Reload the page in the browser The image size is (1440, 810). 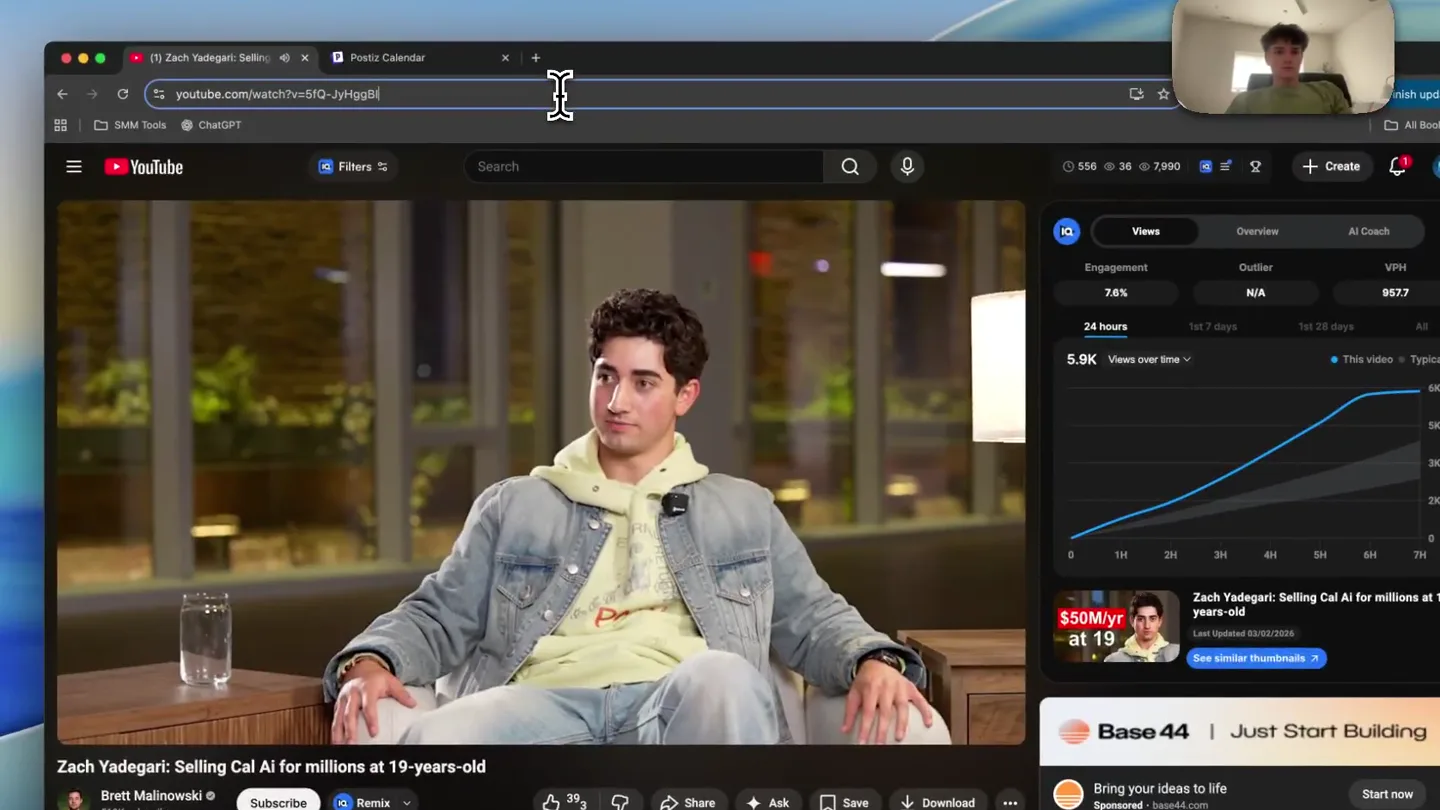(123, 94)
